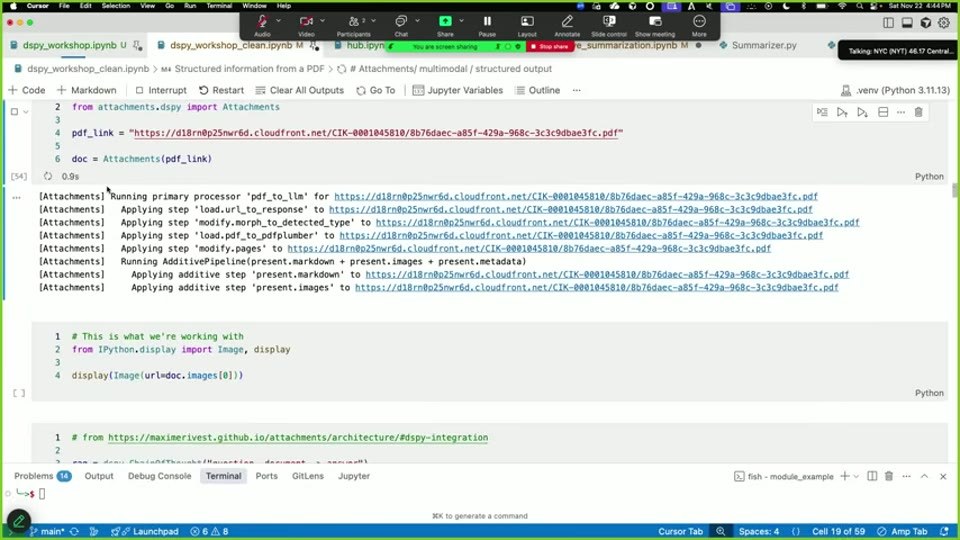Synchronize changes icon next to main branch
The image size is (960, 540).
click(74, 531)
